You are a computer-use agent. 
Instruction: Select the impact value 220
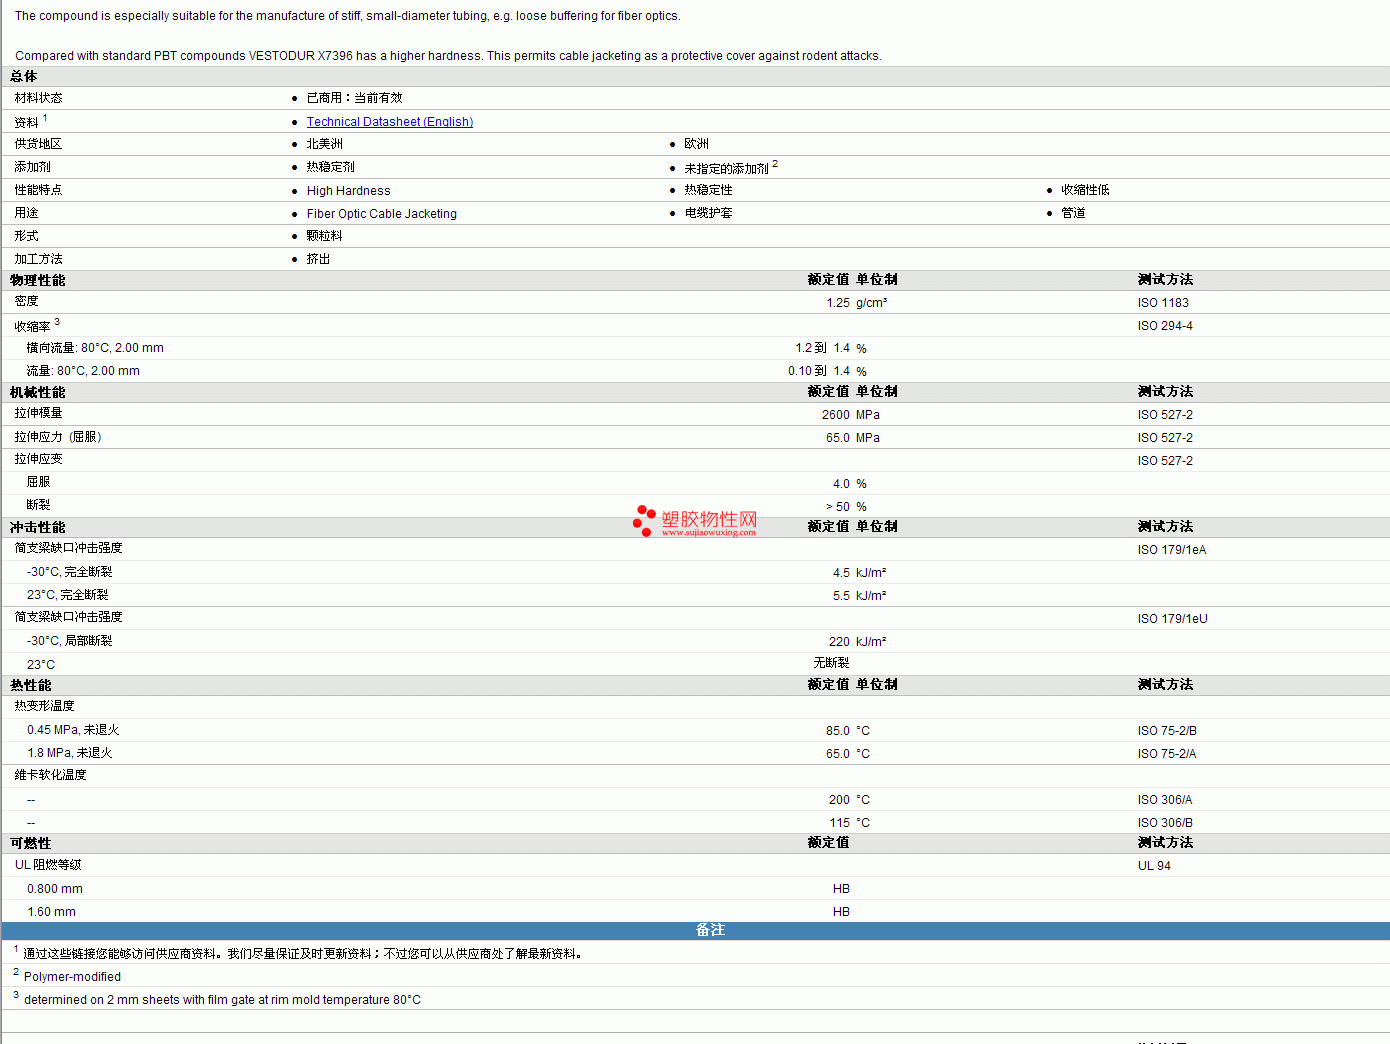coord(840,642)
